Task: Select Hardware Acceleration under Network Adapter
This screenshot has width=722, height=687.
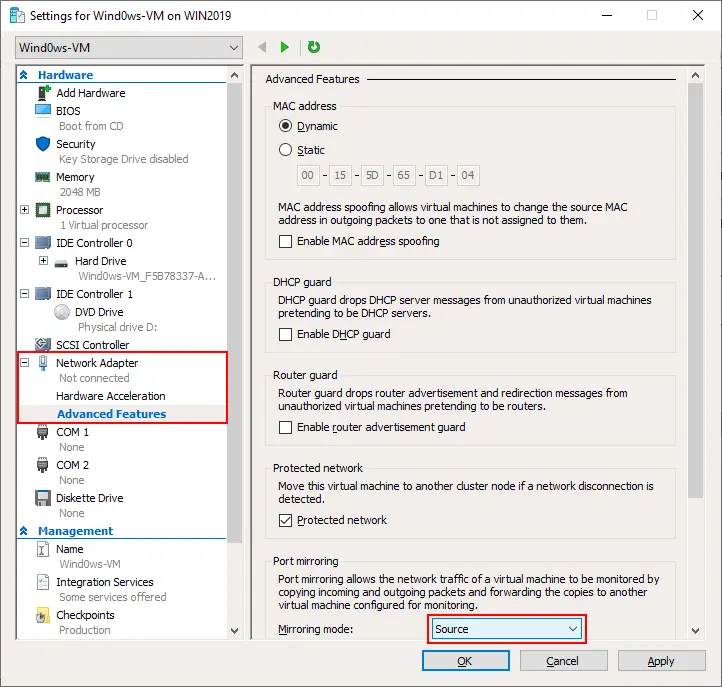Action: tap(111, 396)
